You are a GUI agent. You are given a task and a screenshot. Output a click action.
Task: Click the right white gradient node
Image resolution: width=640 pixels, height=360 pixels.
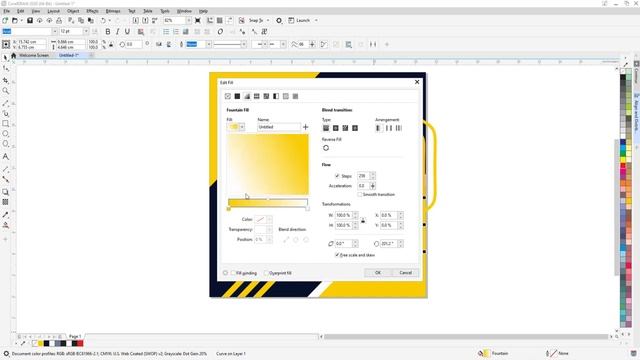pyautogui.click(x=307, y=209)
